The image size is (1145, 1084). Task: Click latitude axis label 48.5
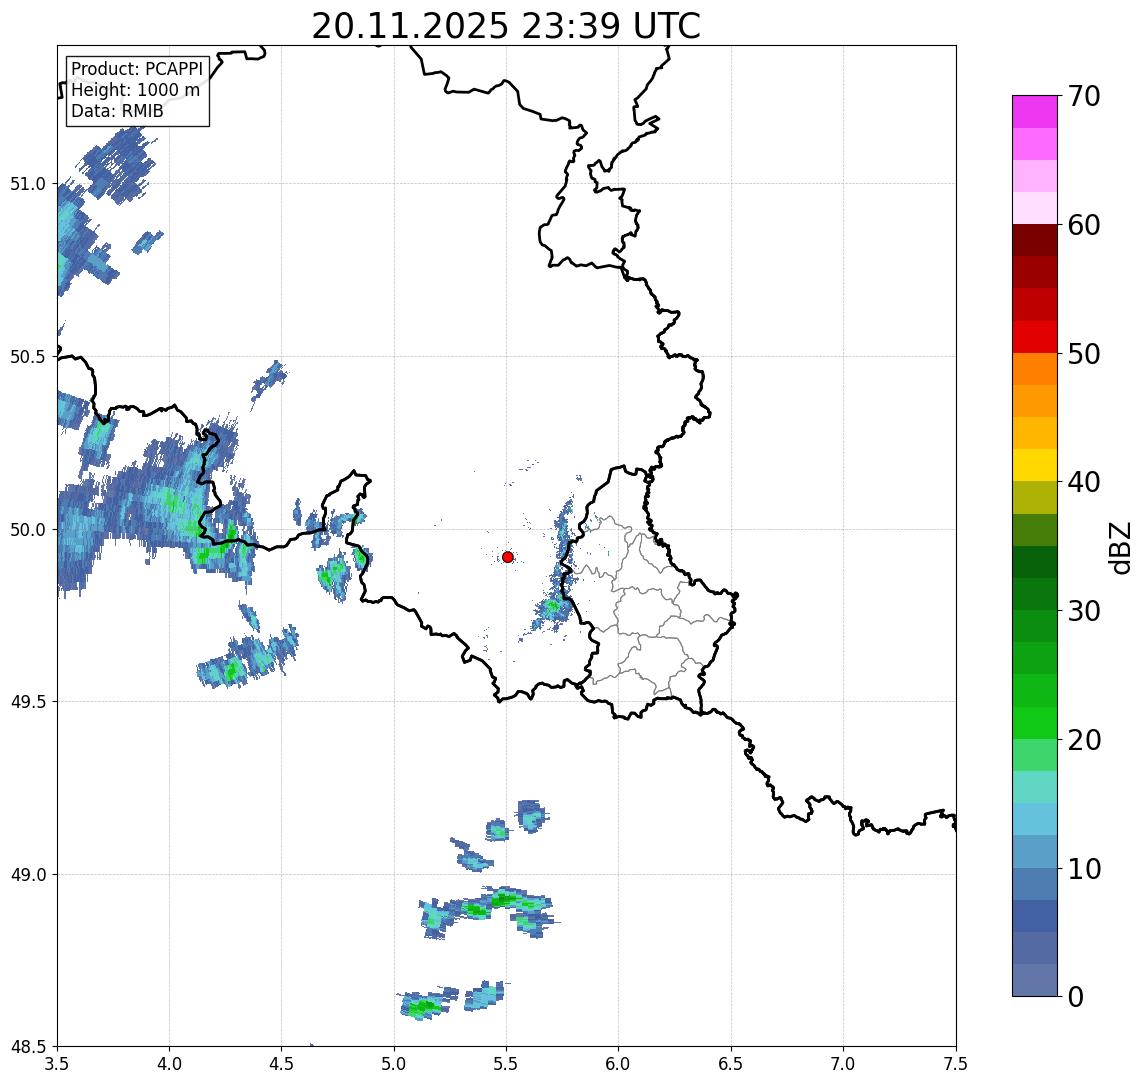click(x=27, y=1047)
